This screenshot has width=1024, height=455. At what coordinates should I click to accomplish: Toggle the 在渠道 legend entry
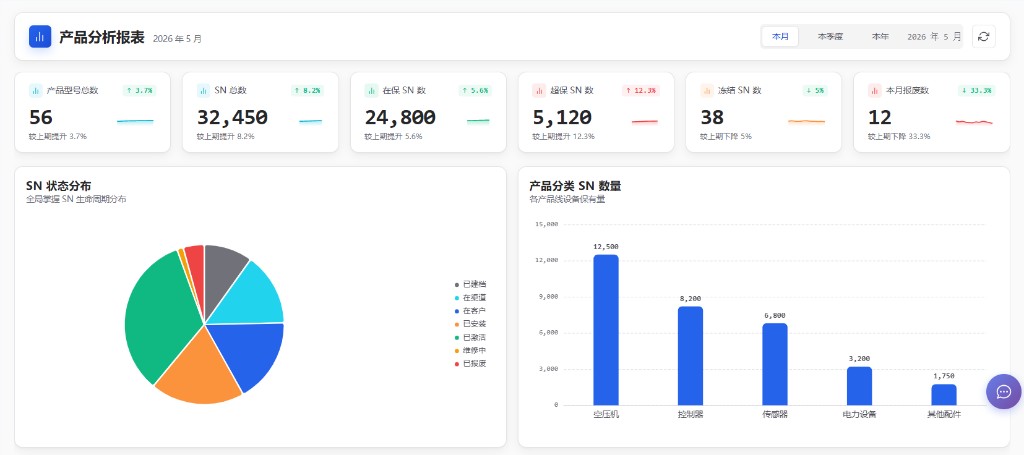[x=470, y=298]
